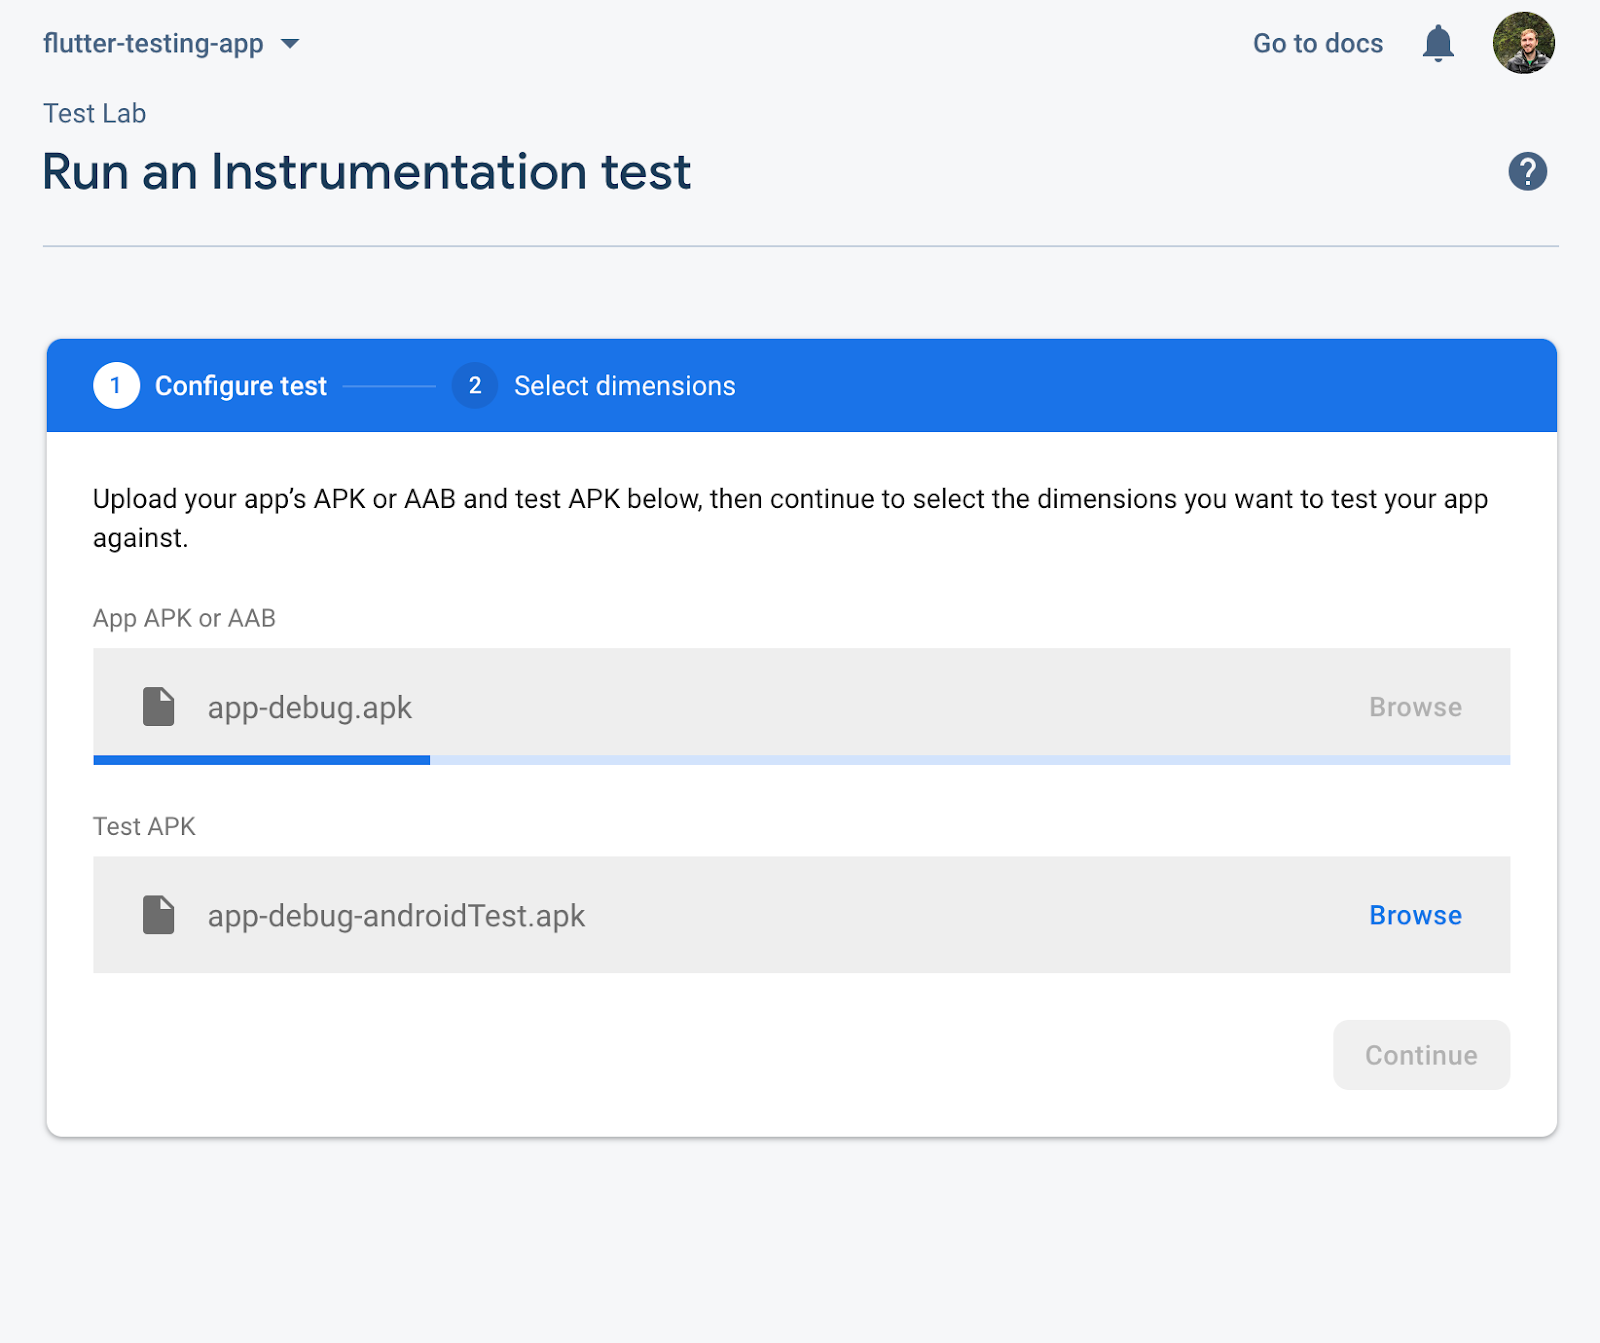Click the Test APK filename field
The width and height of the screenshot is (1600, 1343).
396,915
